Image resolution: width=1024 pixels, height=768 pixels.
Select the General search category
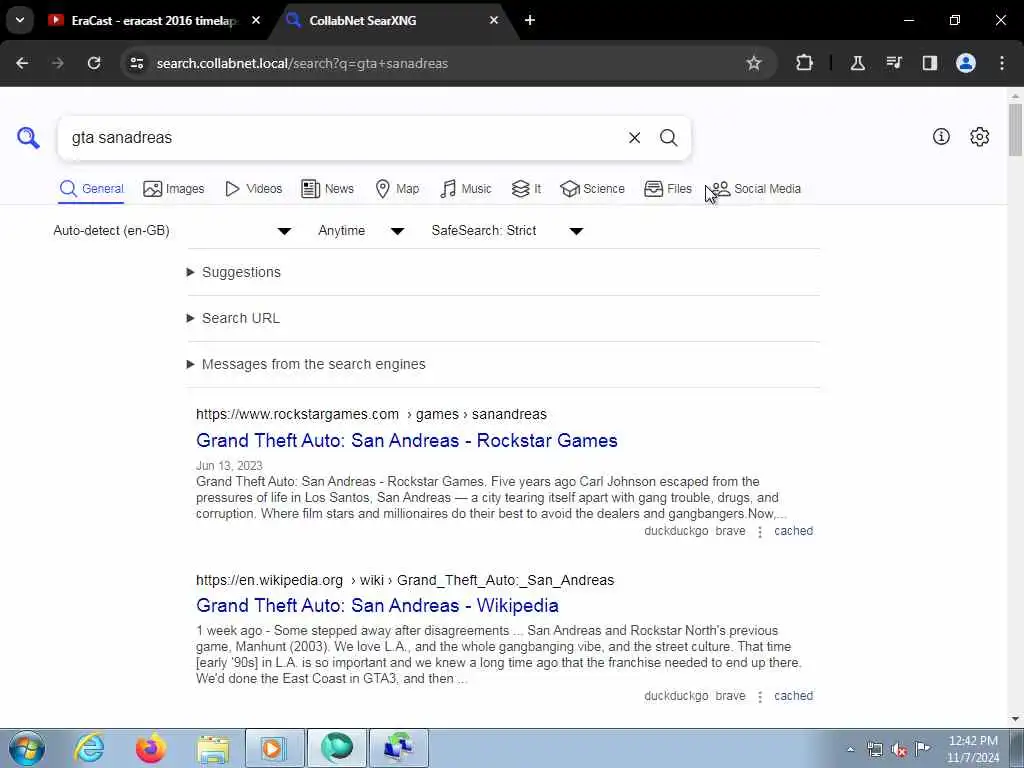tap(91, 189)
